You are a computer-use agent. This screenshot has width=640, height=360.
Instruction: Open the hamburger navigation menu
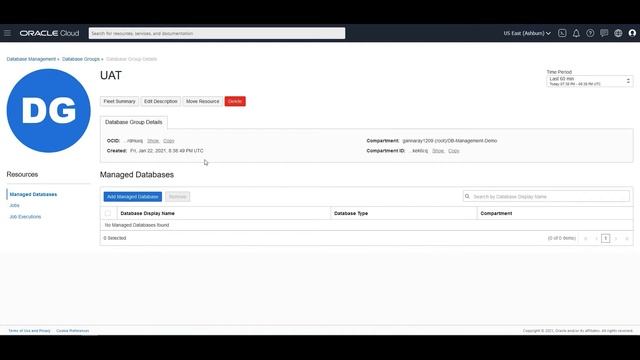7,33
